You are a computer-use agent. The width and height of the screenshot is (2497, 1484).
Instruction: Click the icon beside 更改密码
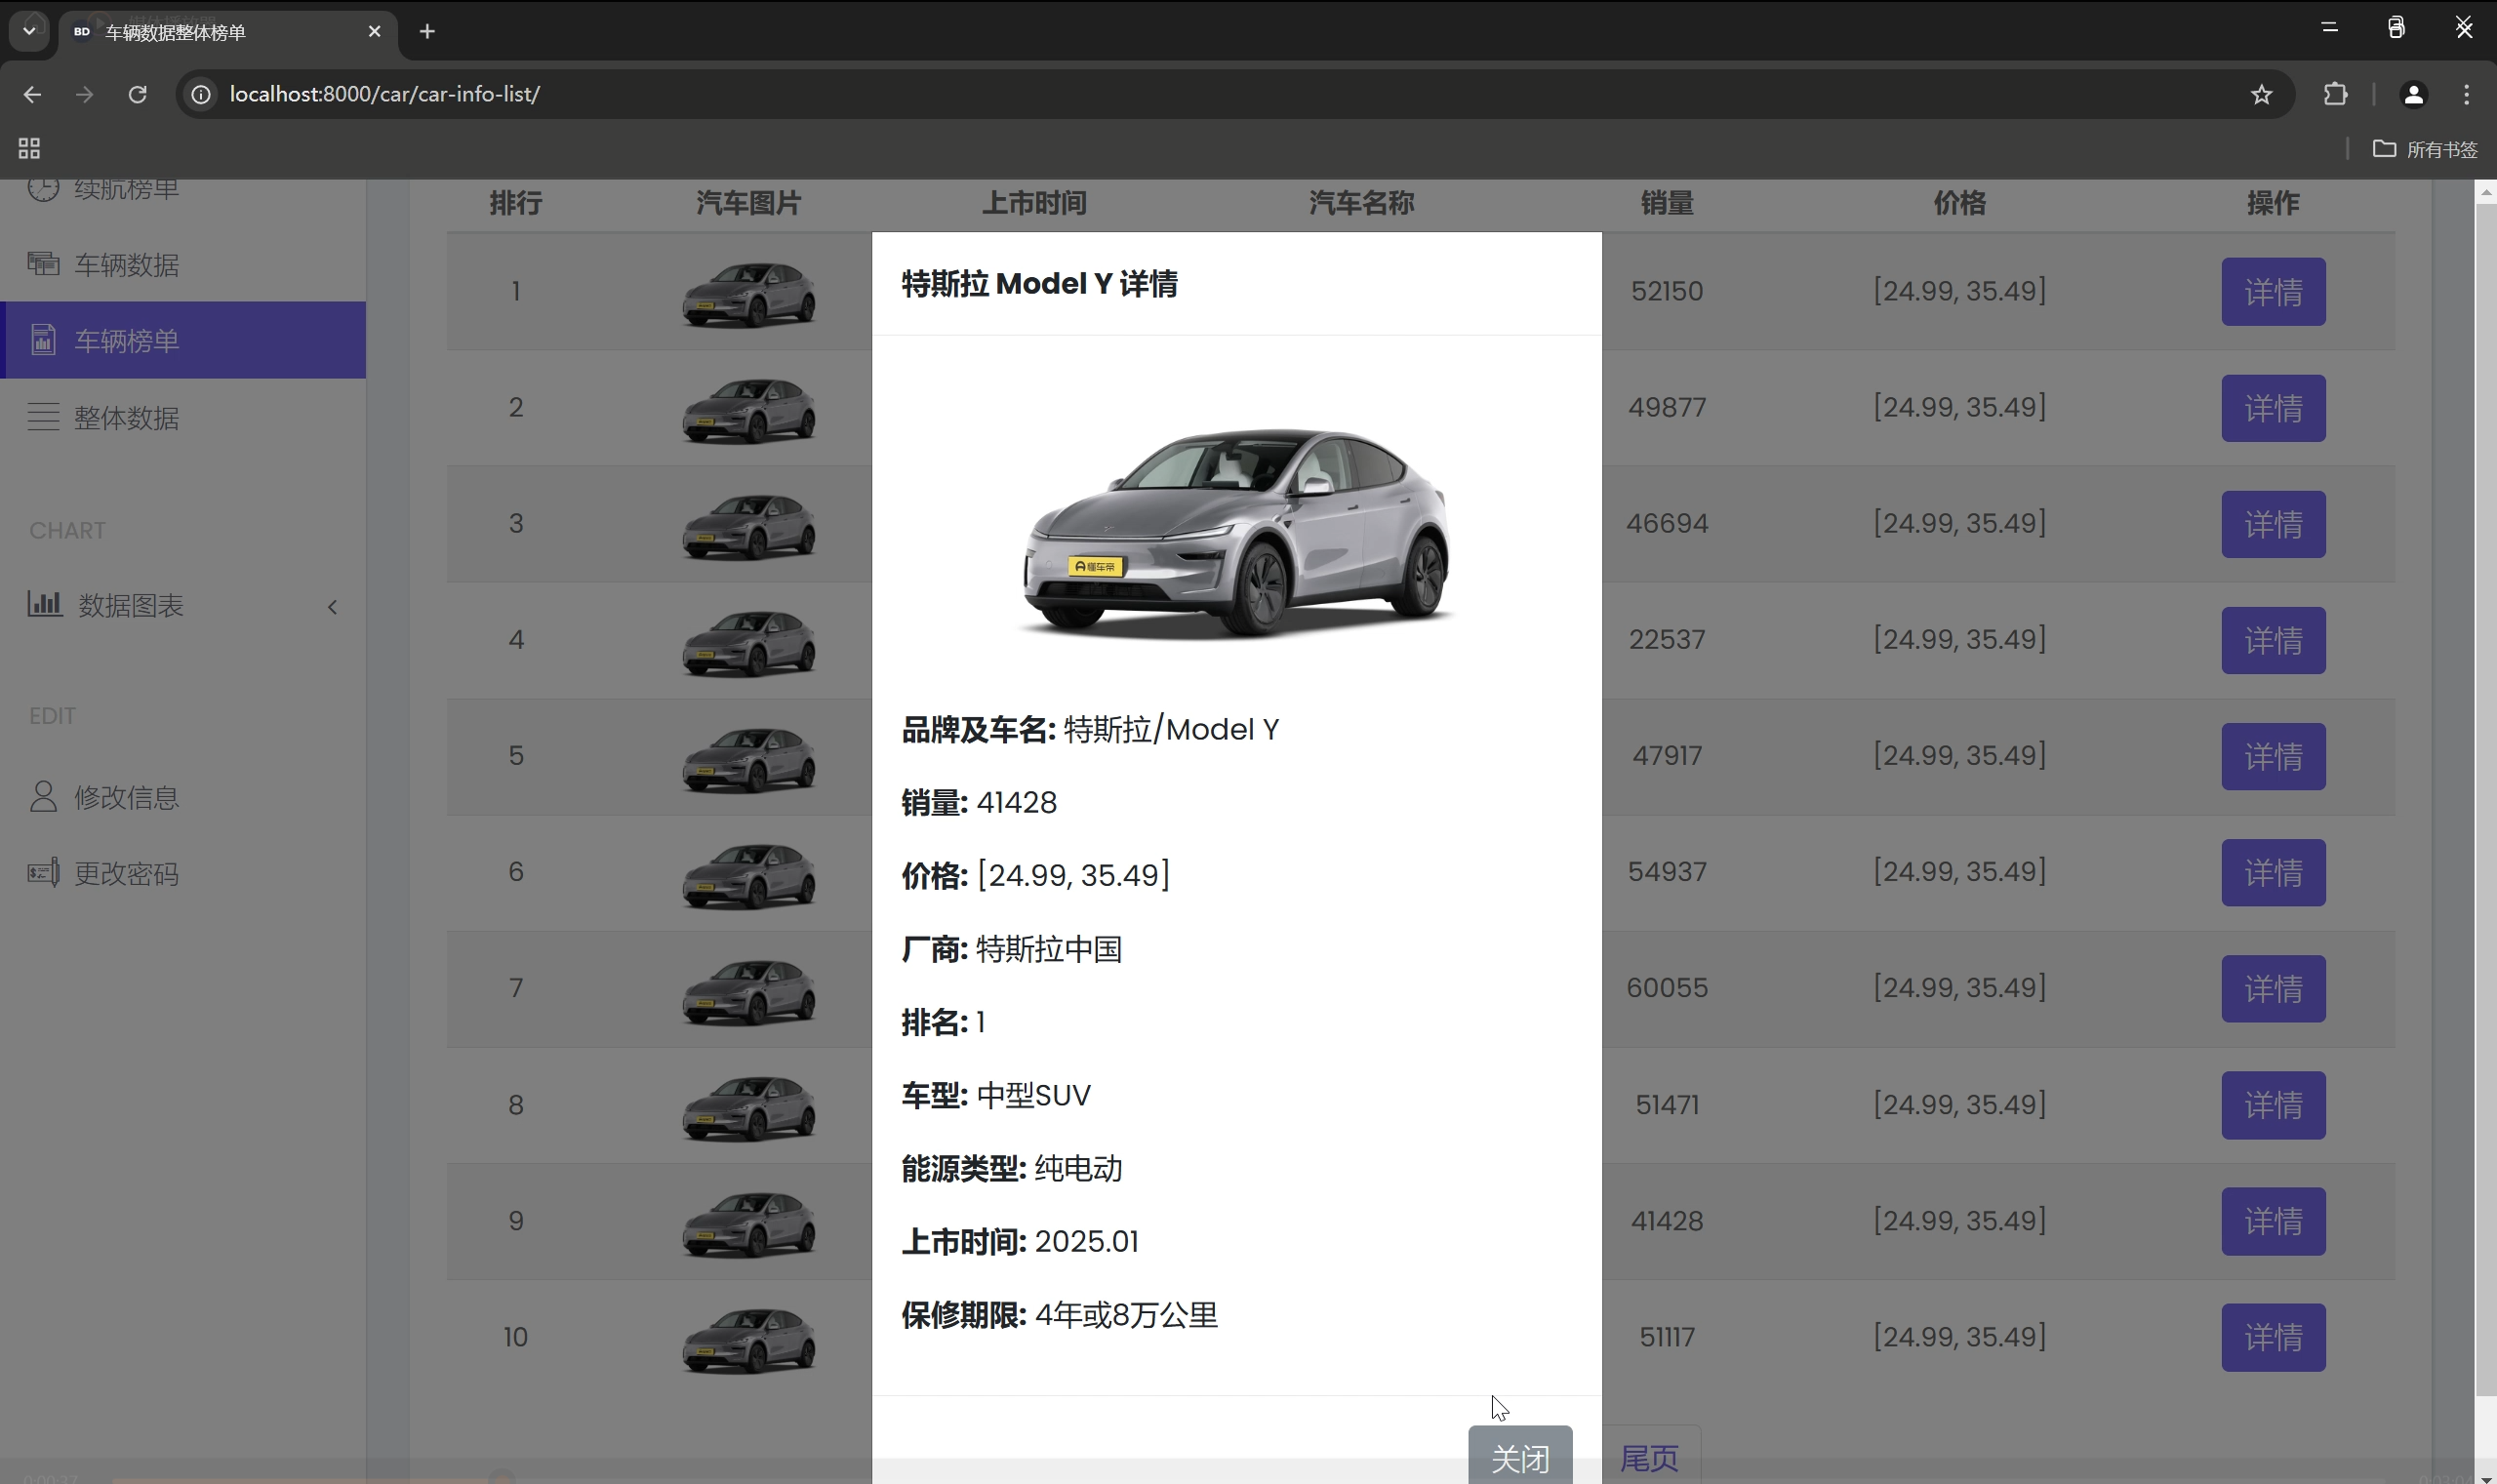(43, 872)
